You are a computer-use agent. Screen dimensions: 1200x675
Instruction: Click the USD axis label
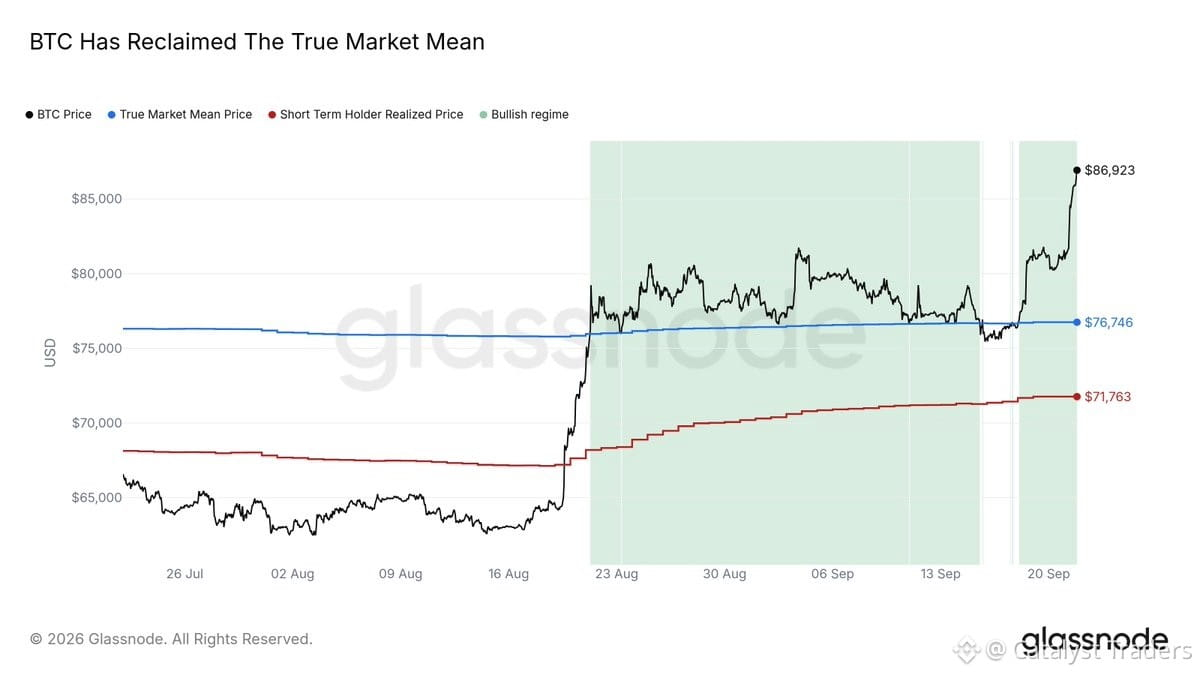coord(50,352)
